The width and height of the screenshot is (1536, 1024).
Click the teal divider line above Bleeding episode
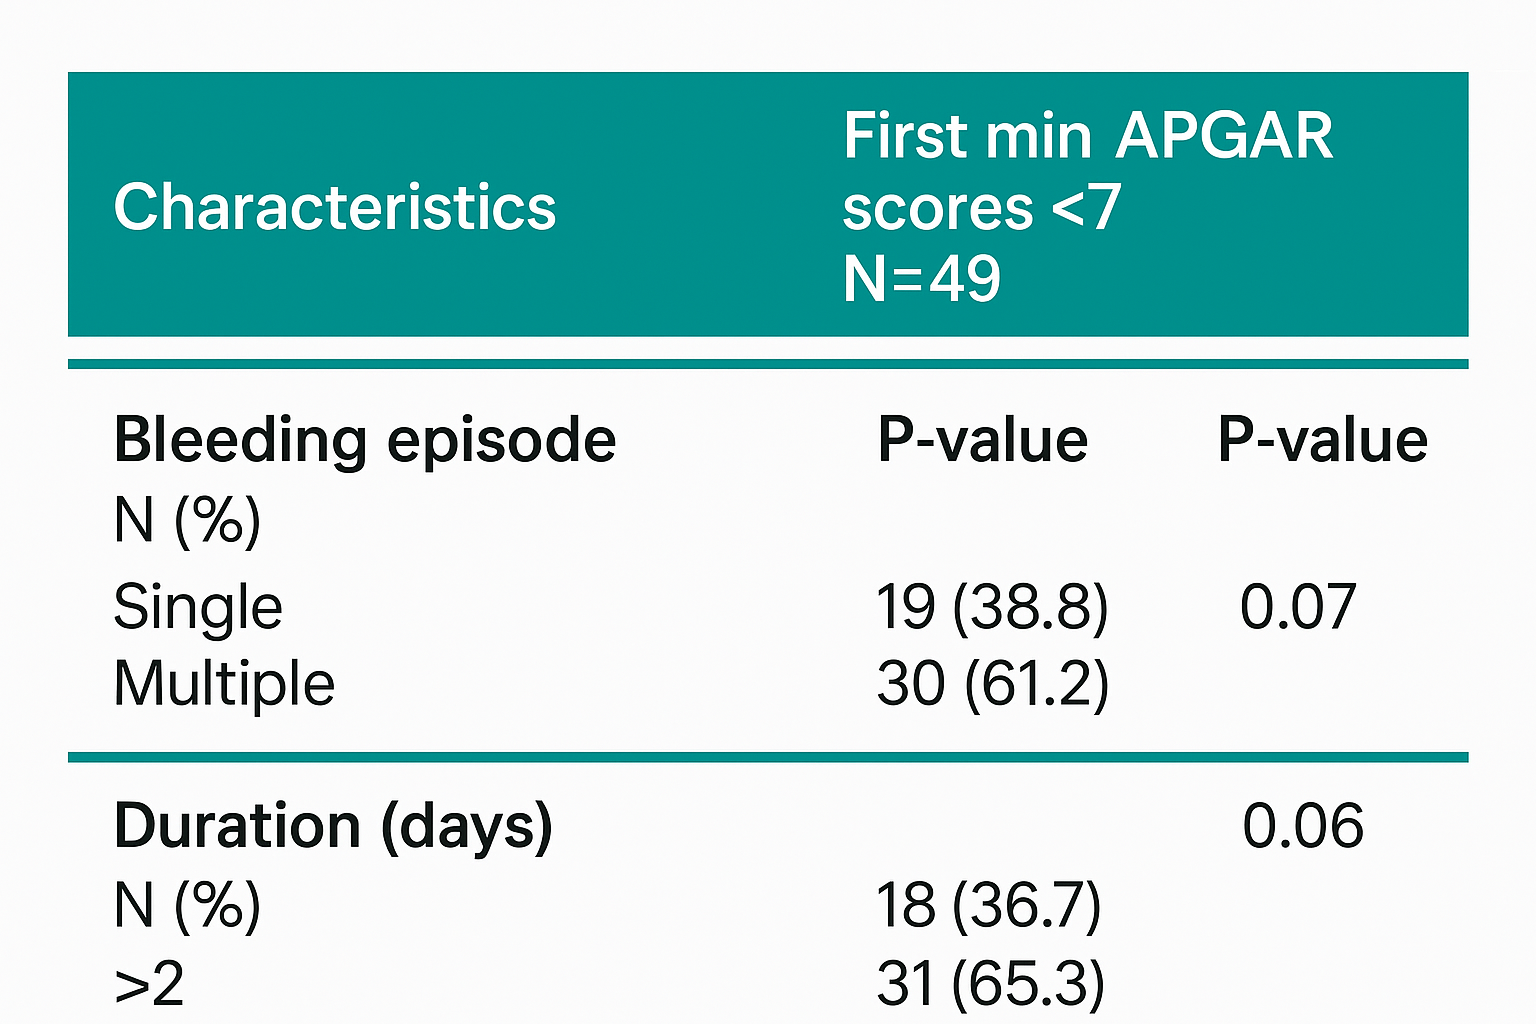[768, 364]
